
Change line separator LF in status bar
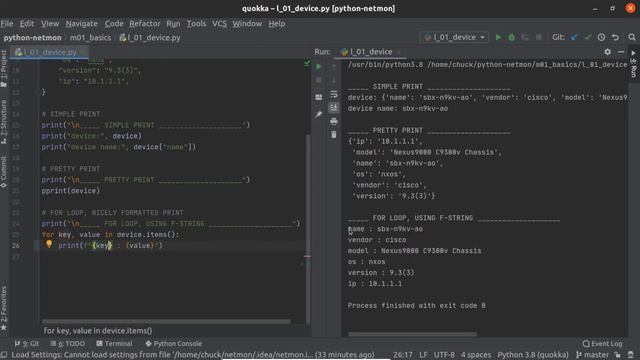[423, 355]
